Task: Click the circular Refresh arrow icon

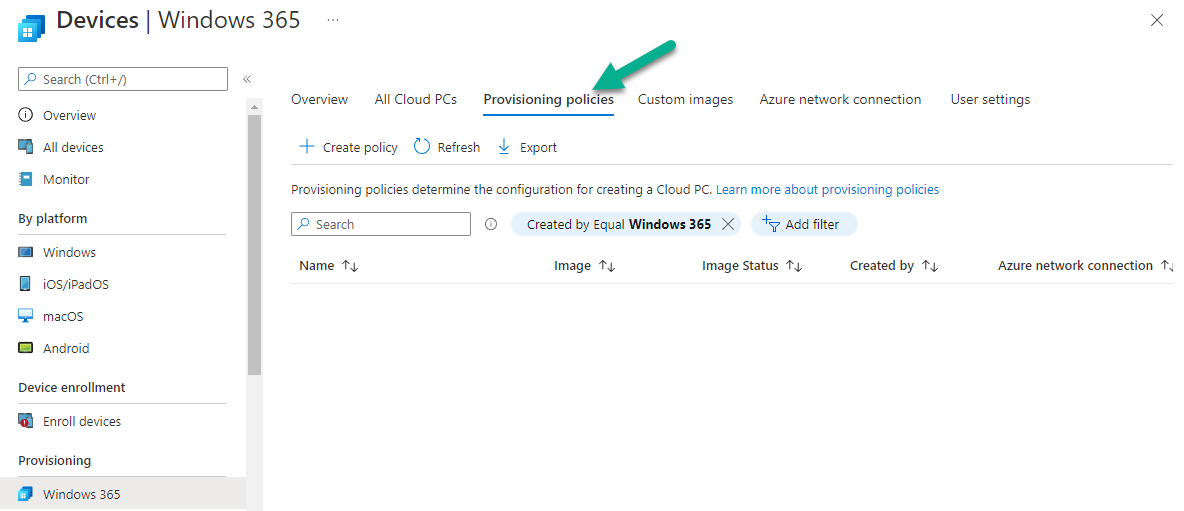Action: [421, 146]
